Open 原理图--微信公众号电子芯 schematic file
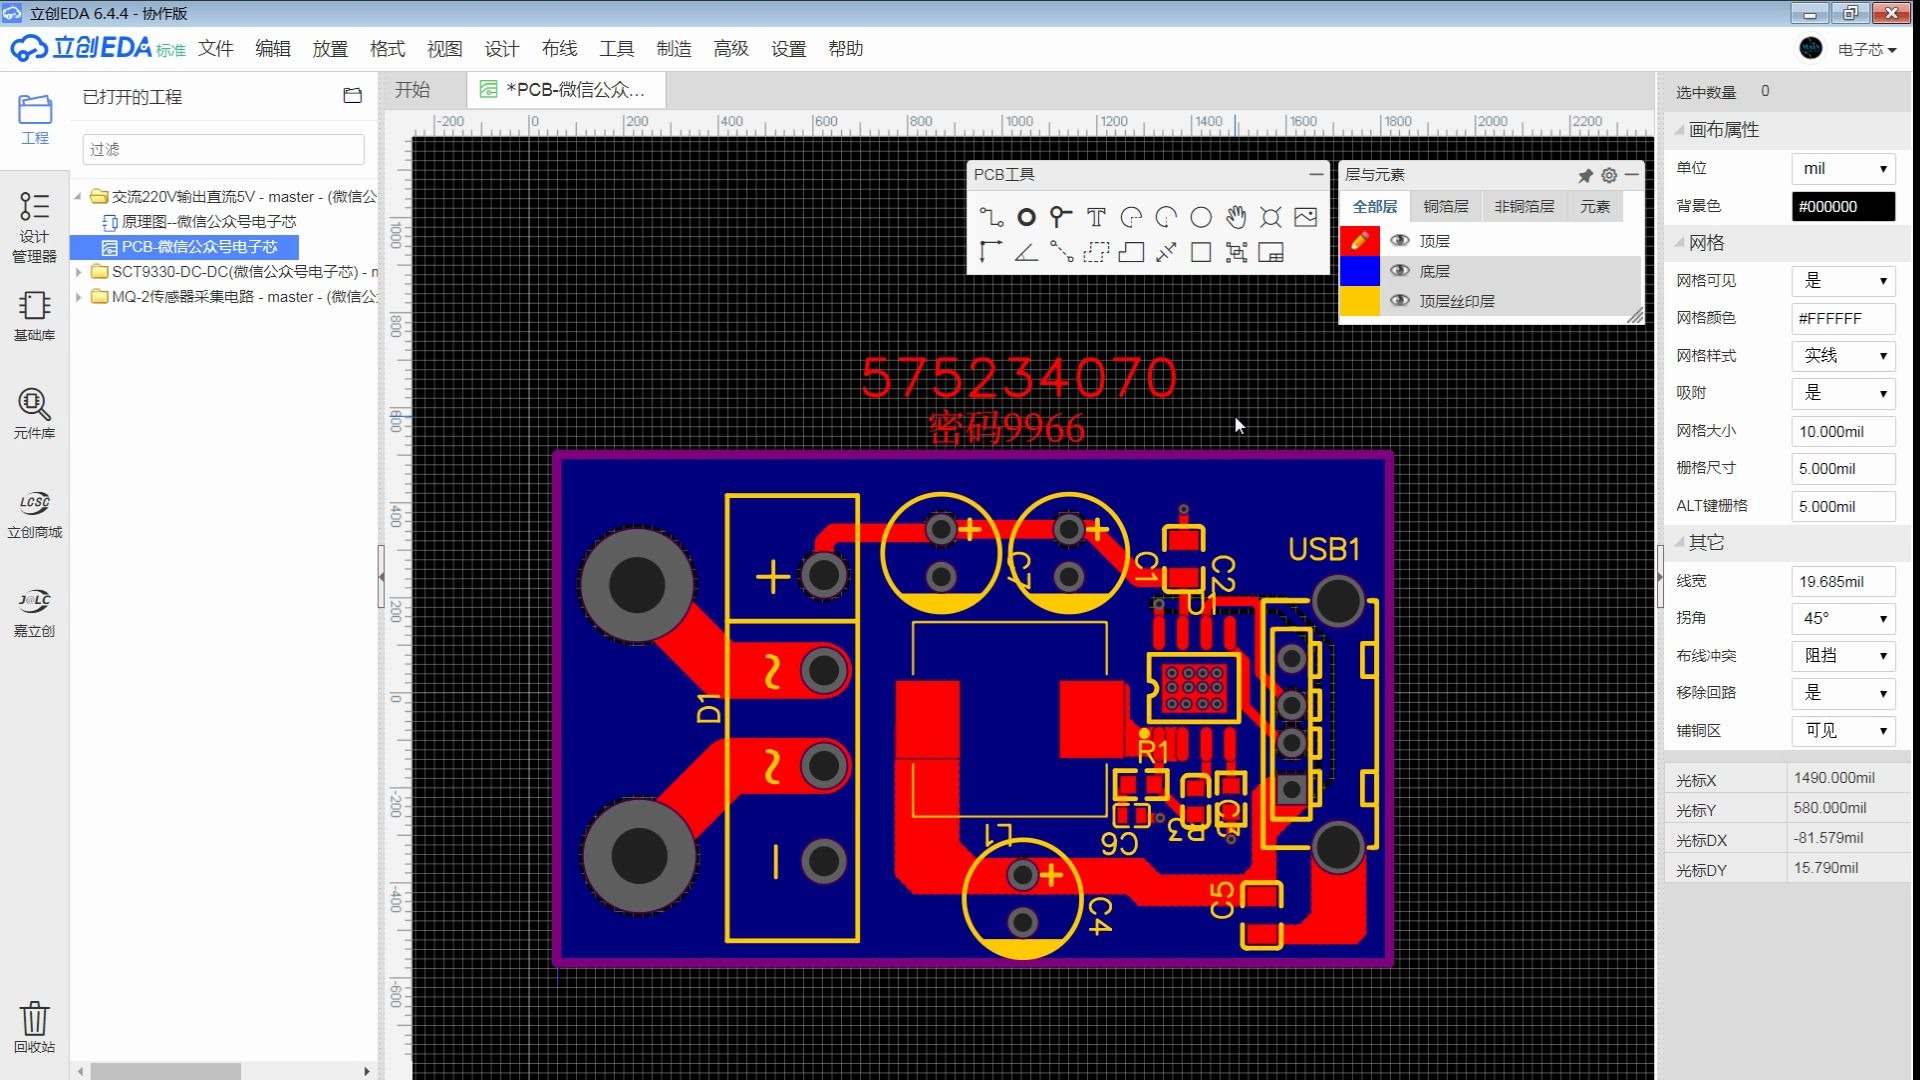This screenshot has width=1920, height=1080. pyautogui.click(x=209, y=221)
